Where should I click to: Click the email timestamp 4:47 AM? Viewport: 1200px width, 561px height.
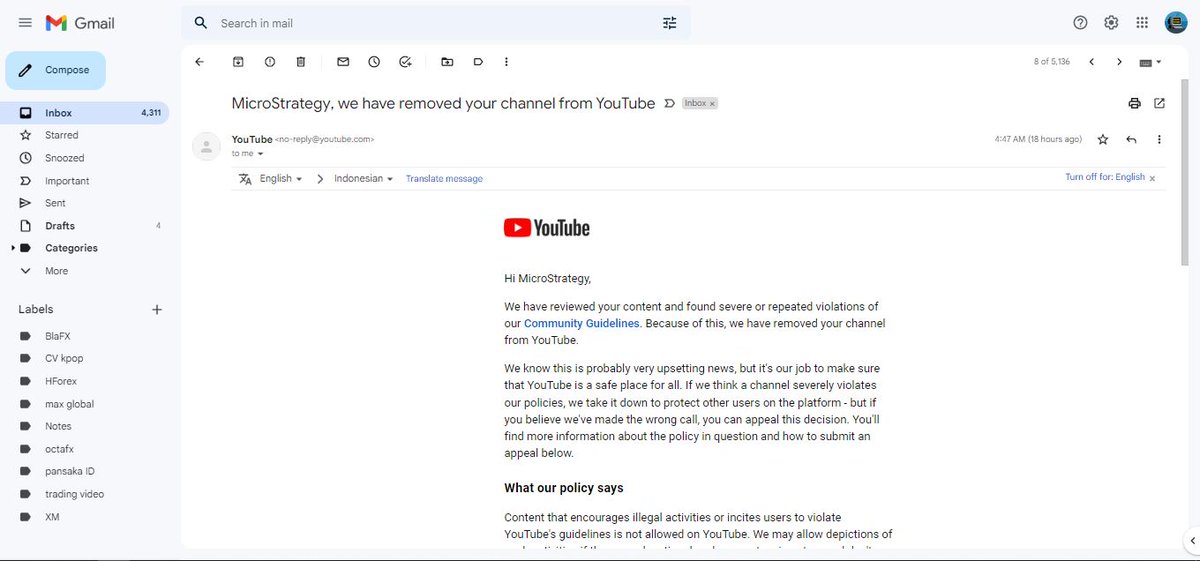coord(1037,139)
